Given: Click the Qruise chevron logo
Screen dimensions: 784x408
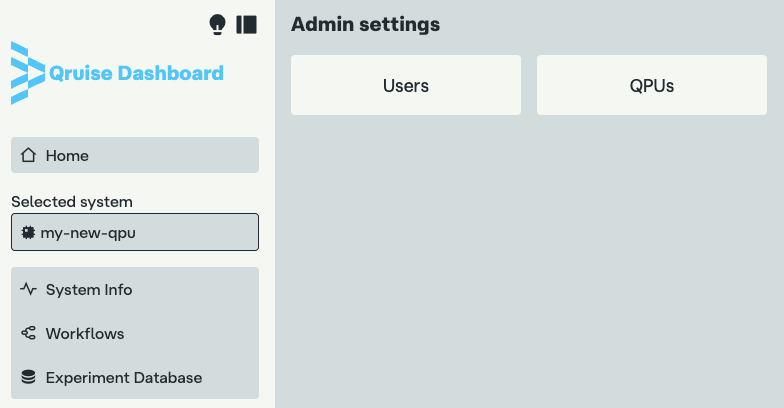Looking at the screenshot, I should (28, 73).
